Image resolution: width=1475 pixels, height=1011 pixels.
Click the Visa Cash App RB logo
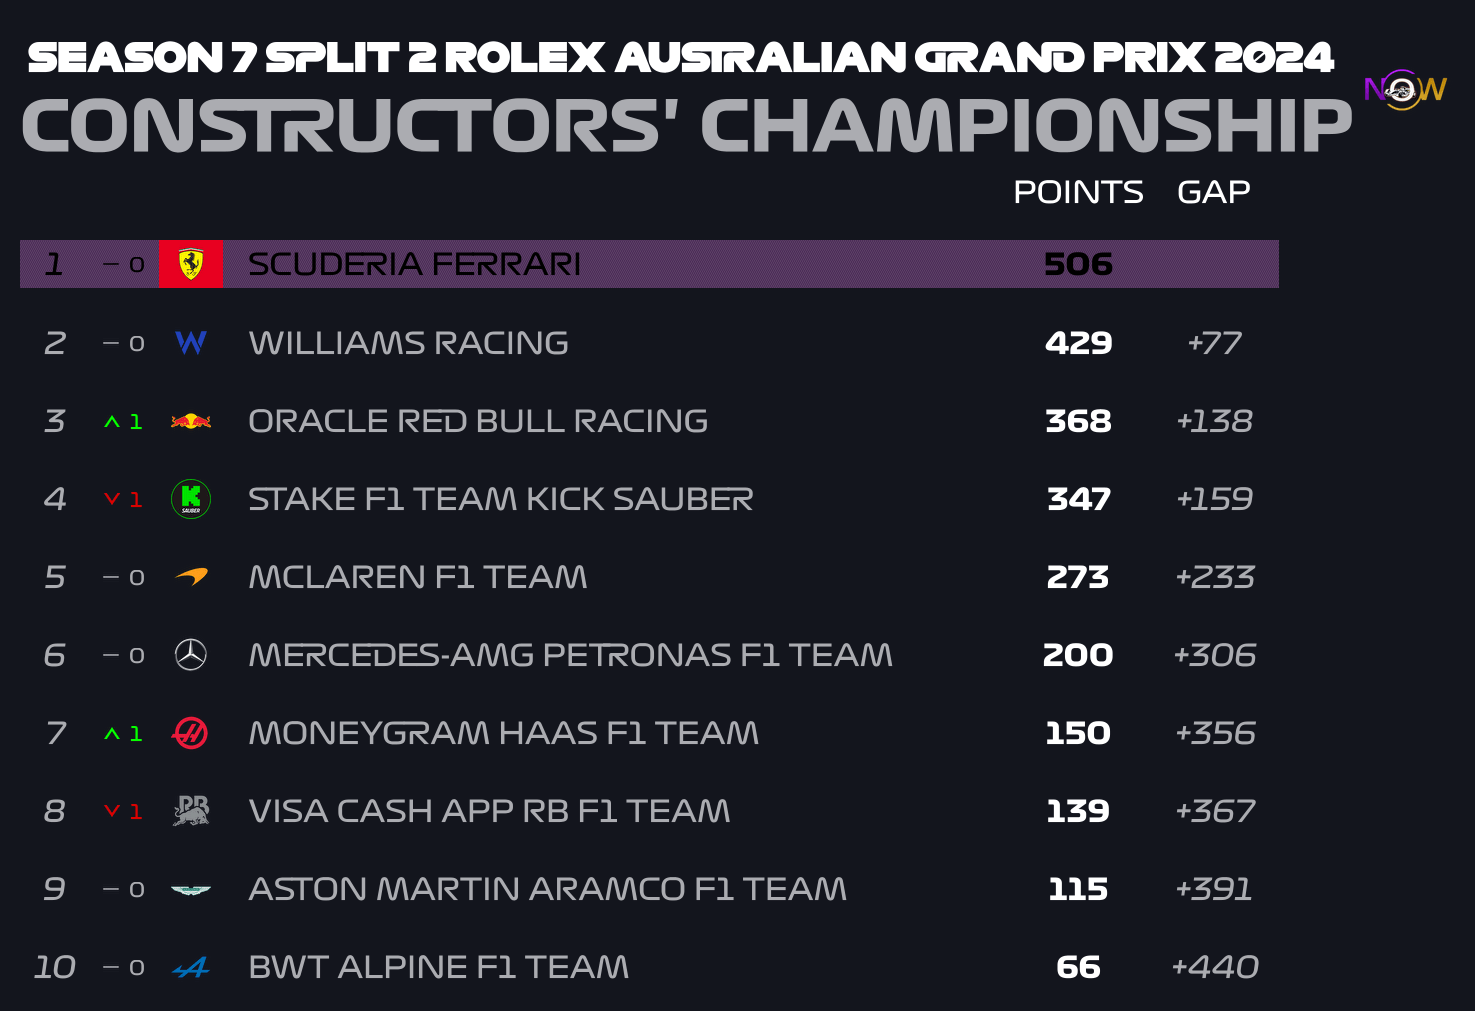191,811
